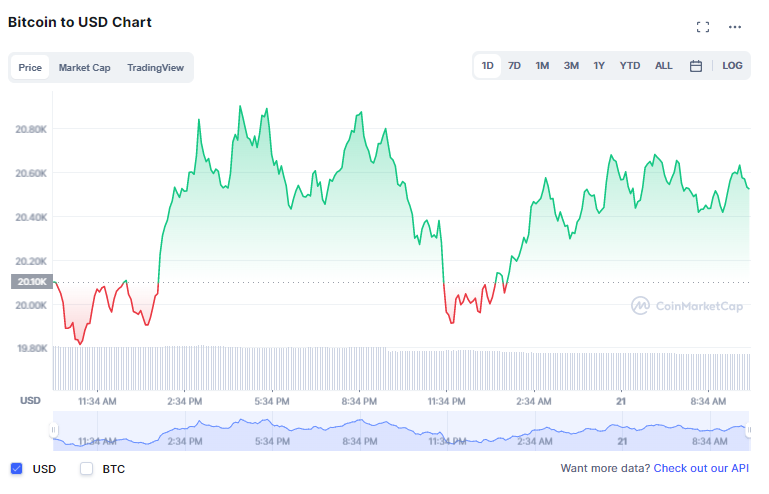769x494 pixels.
Task: Show the 1Y time range
Action: pyautogui.click(x=599, y=66)
